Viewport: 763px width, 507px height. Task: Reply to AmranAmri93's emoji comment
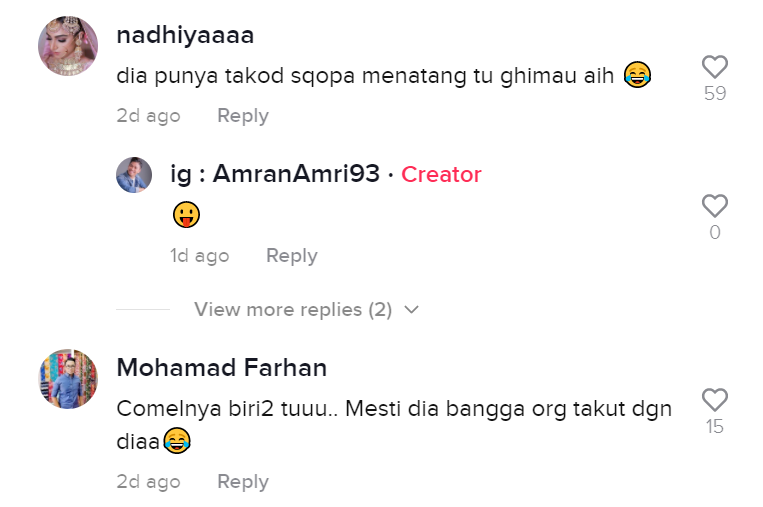click(x=291, y=256)
